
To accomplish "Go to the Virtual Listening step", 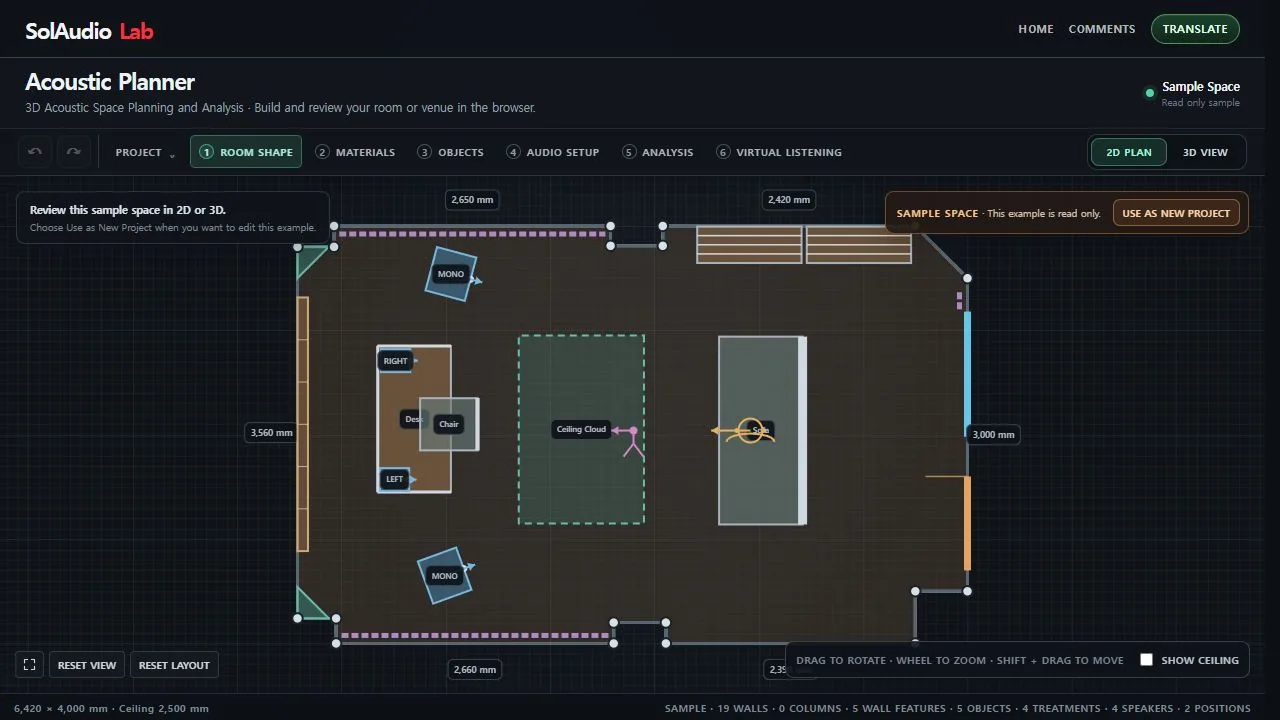I will point(779,152).
